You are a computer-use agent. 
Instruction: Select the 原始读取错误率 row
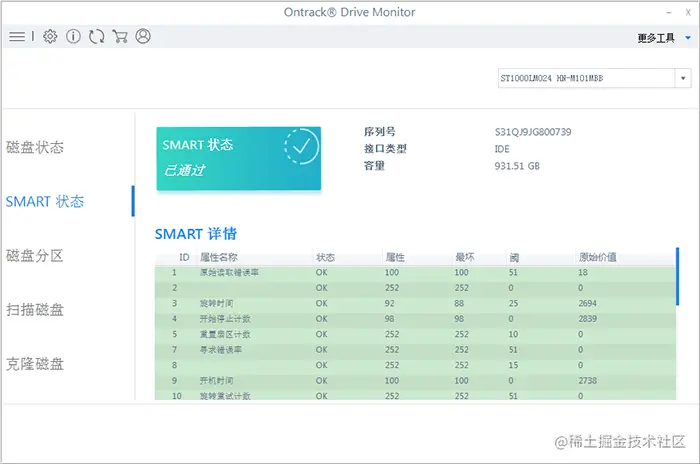pyautogui.click(x=415, y=272)
